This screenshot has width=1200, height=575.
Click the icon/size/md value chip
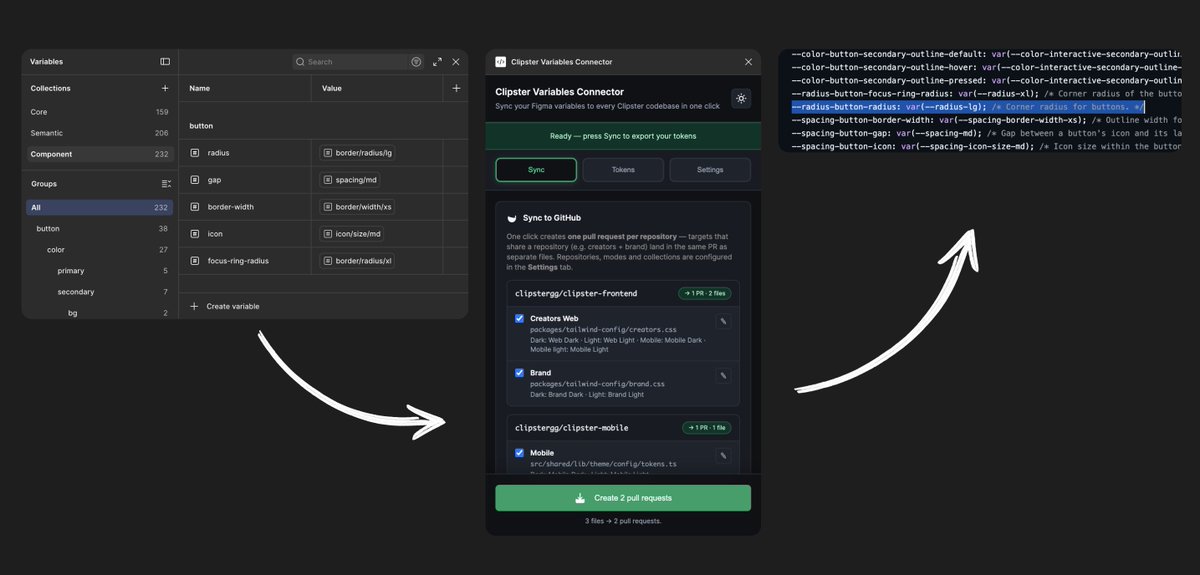pos(352,234)
